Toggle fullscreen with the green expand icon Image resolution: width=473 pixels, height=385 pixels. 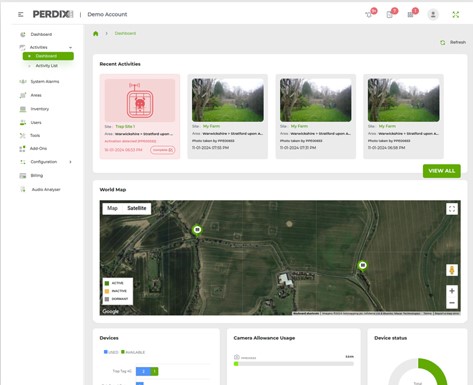pyautogui.click(x=456, y=15)
